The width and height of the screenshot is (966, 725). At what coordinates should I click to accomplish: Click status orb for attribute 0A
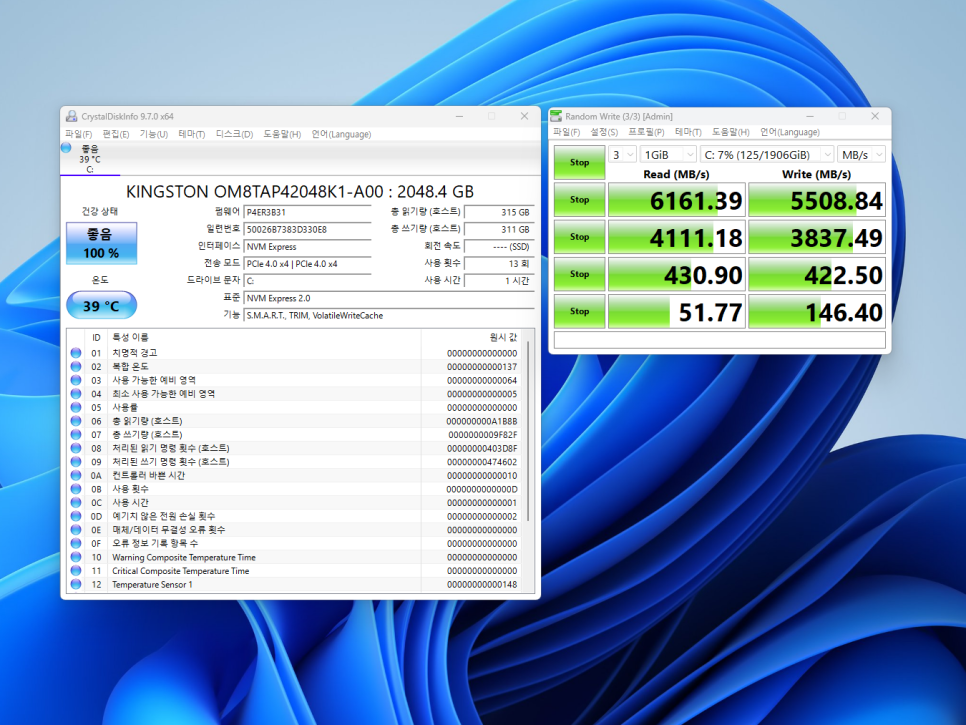pyautogui.click(x=76, y=476)
